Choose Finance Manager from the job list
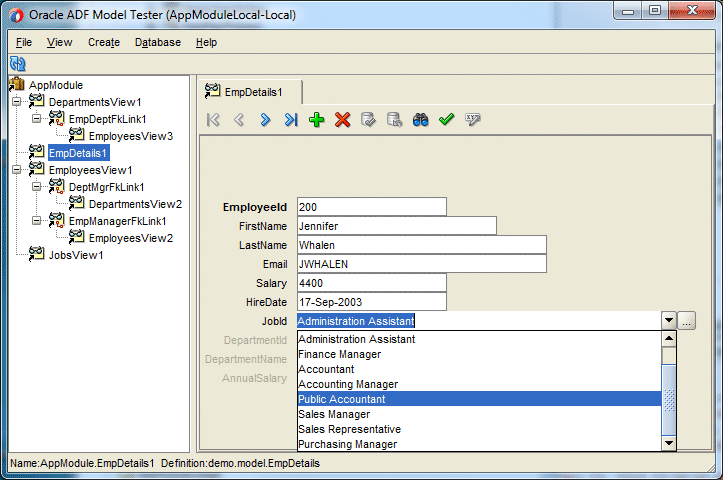723x480 pixels. 480,354
